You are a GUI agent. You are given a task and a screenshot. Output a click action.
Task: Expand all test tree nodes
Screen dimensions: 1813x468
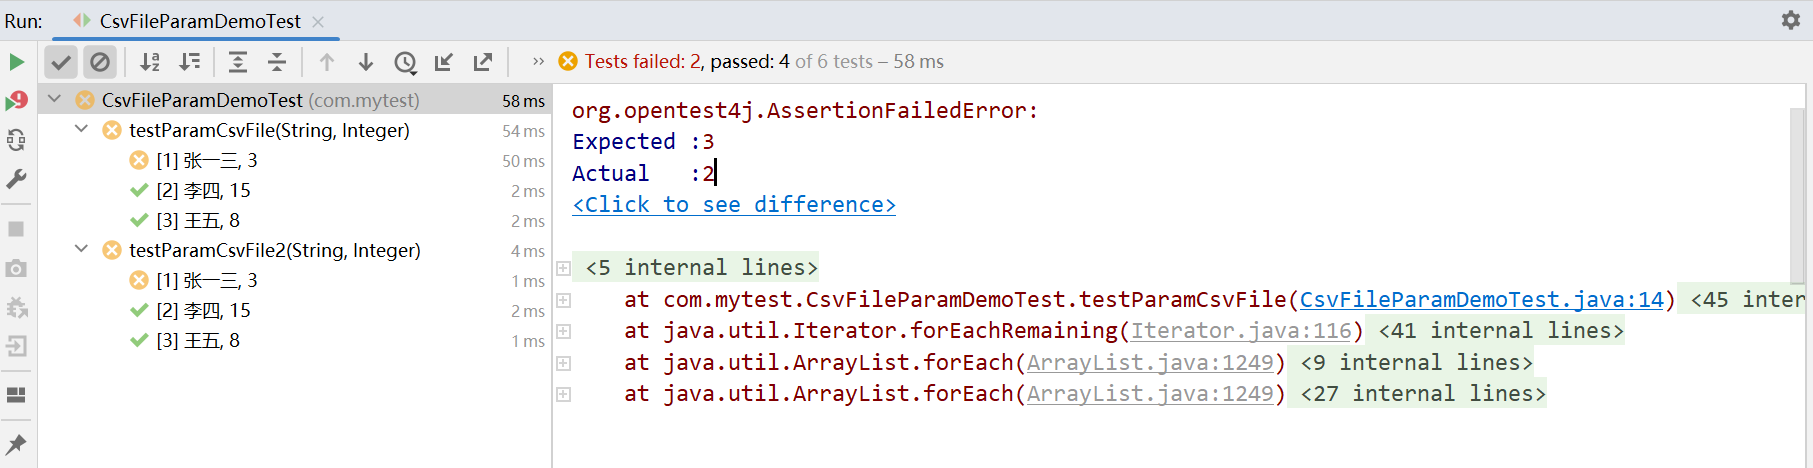click(238, 62)
